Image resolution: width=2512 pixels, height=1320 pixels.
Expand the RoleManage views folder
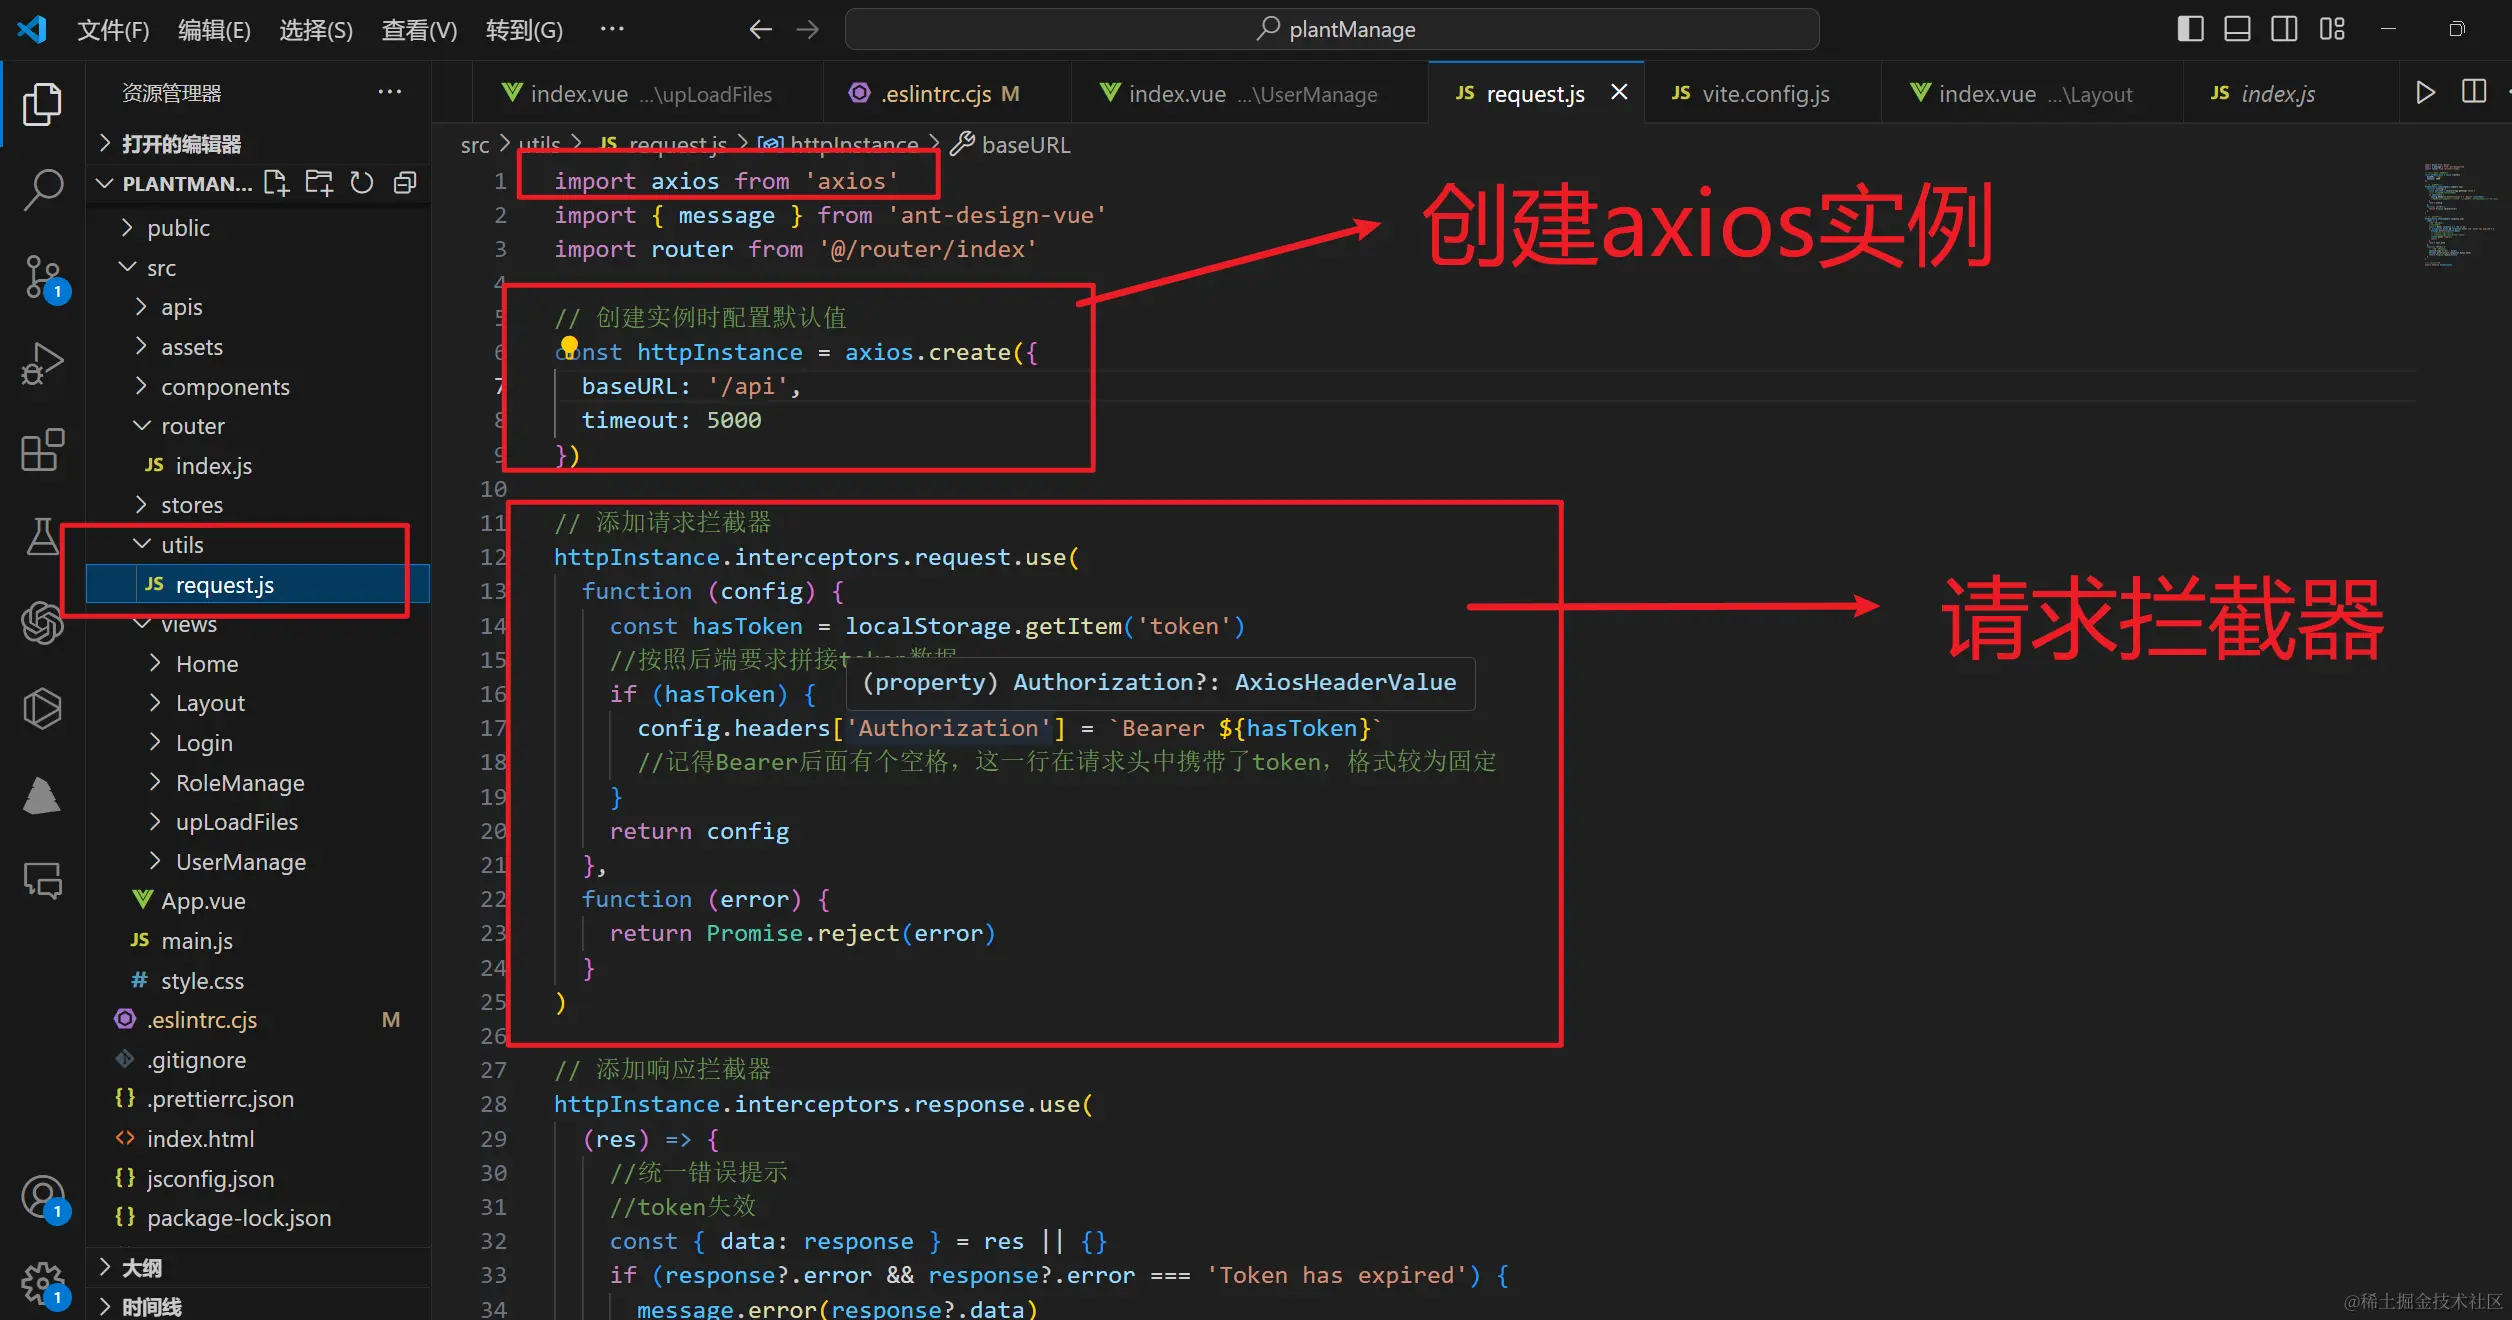258,783
